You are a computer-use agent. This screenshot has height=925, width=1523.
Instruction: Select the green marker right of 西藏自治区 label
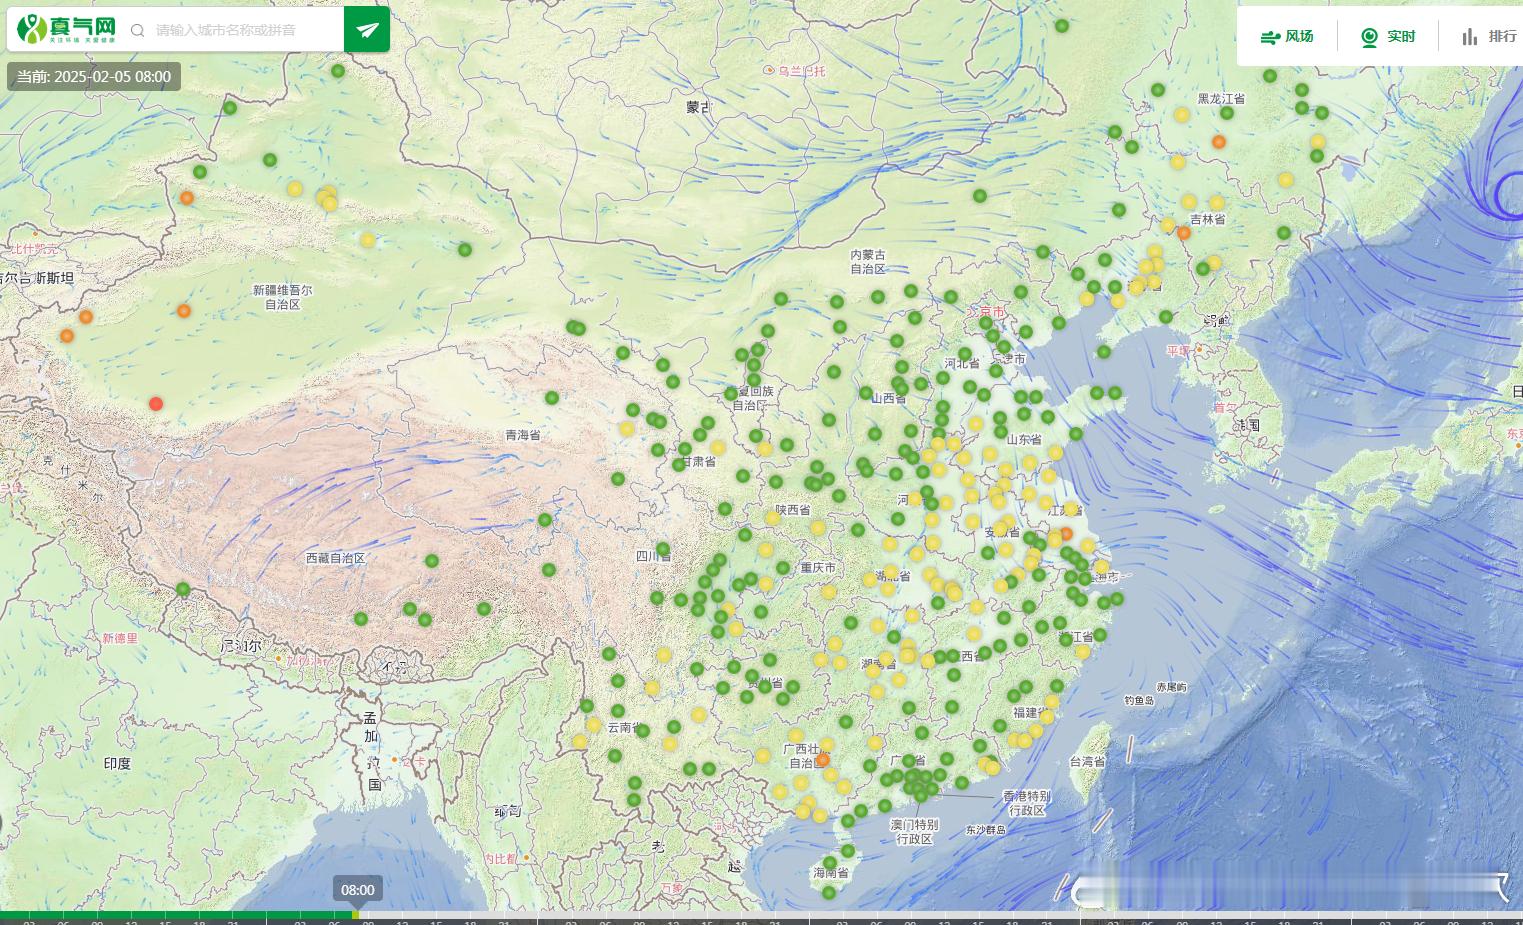432,561
